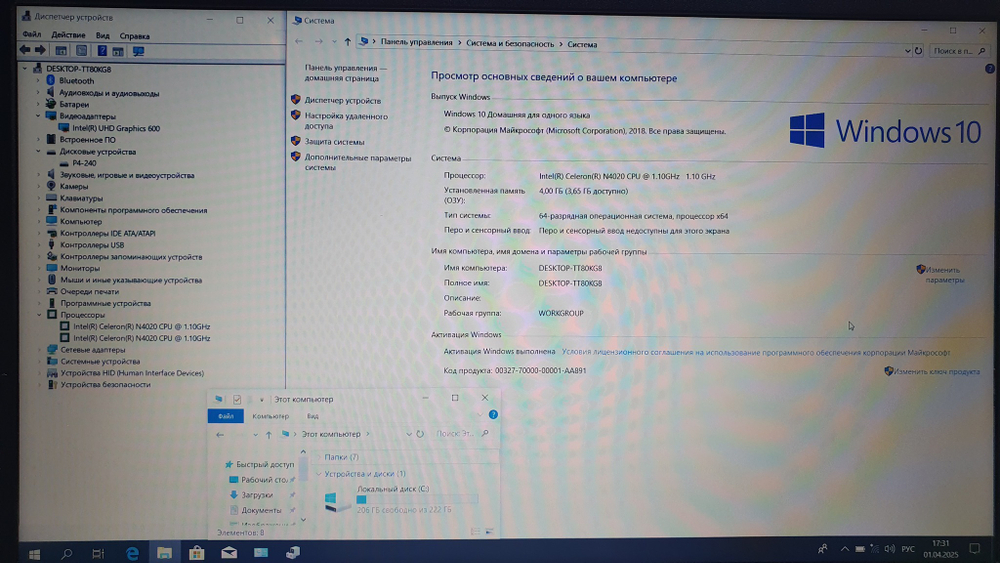Image resolution: width=1000 pixels, height=563 pixels.
Task: Select Мониторы category
Action: coord(80,268)
